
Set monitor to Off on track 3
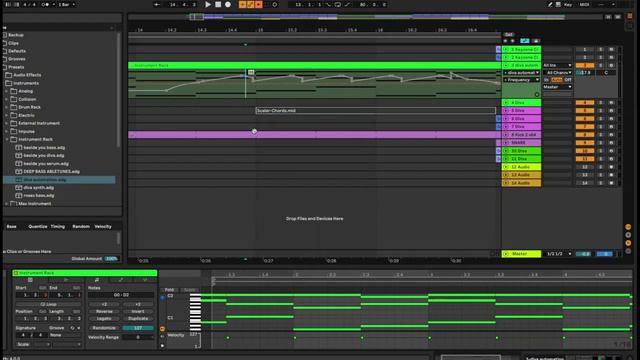[568, 80]
